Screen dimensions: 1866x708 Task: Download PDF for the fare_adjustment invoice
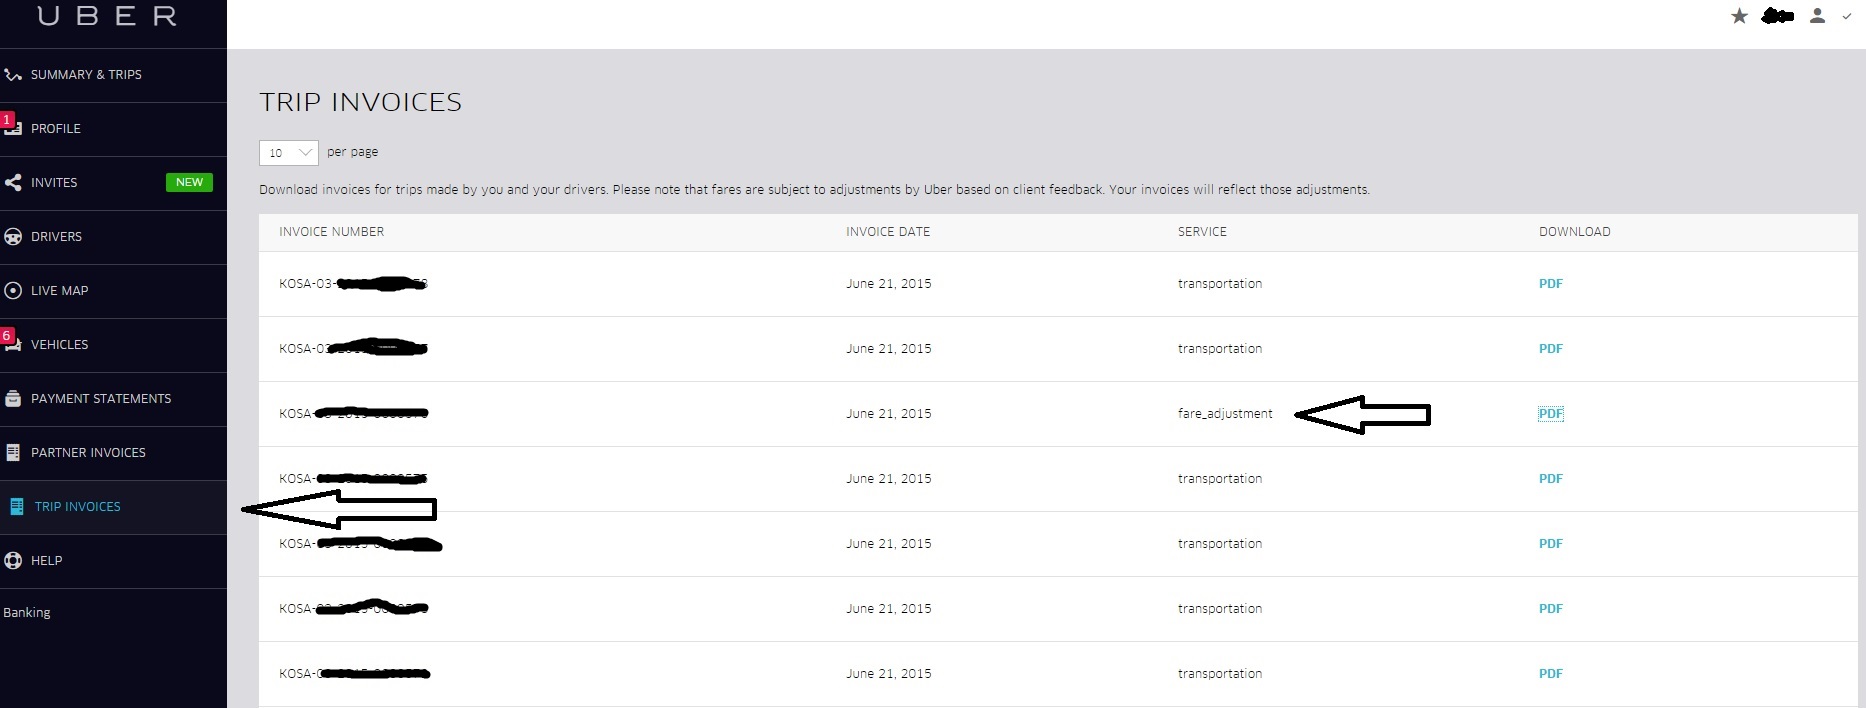[x=1550, y=414]
